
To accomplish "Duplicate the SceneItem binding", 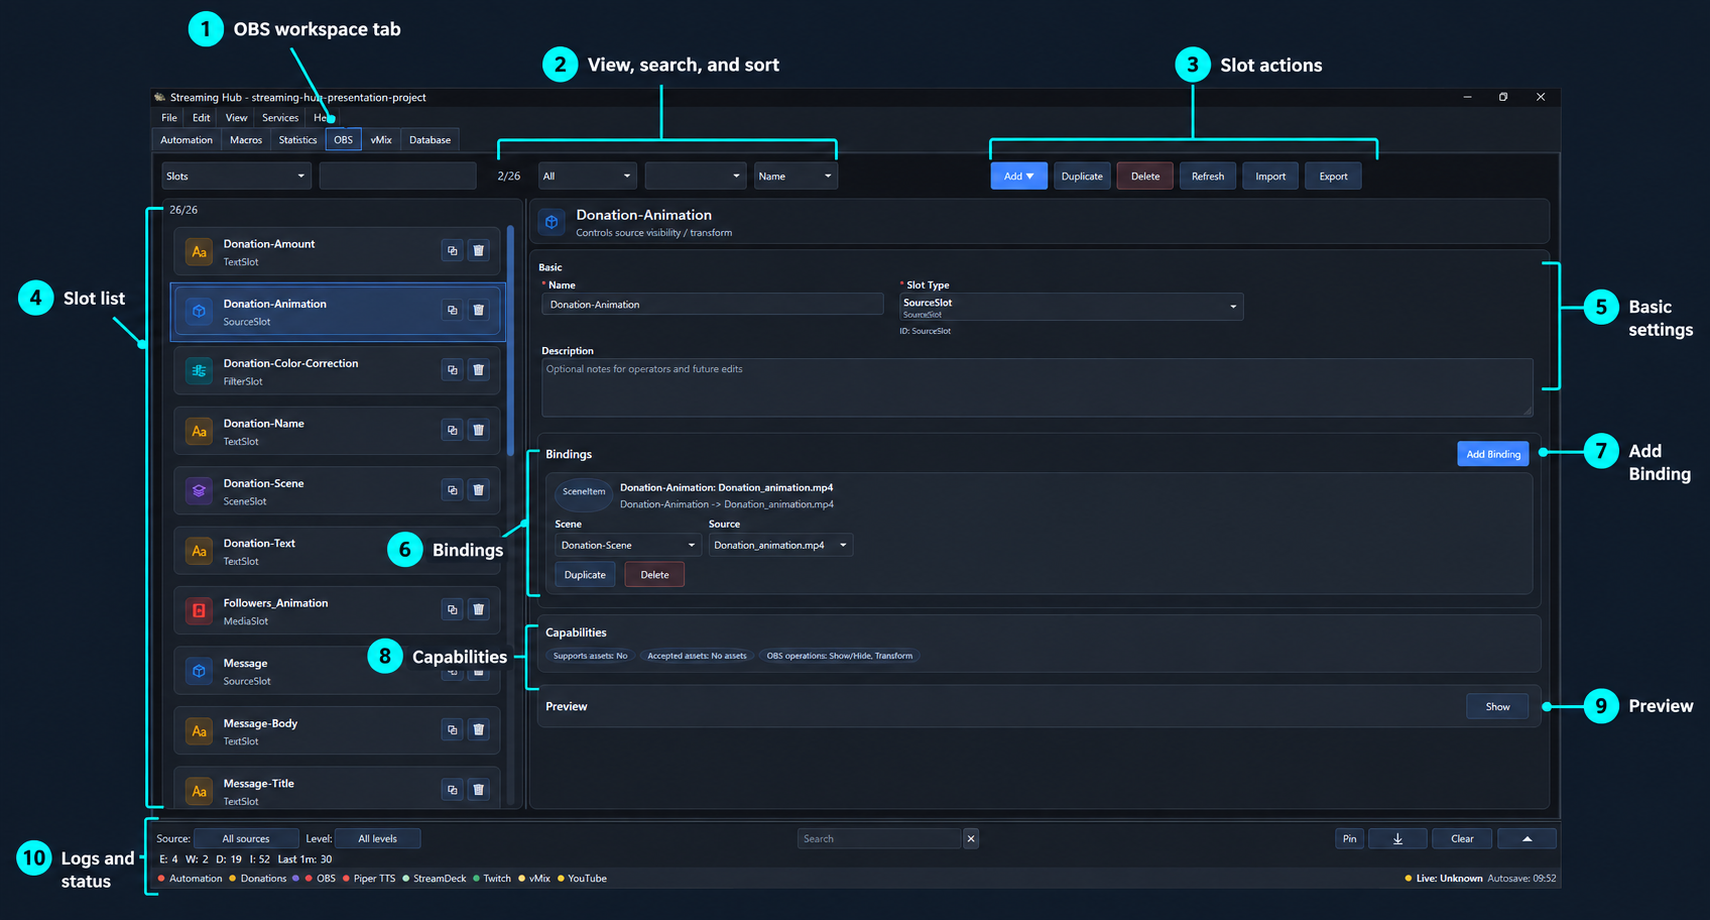I will coord(585,575).
